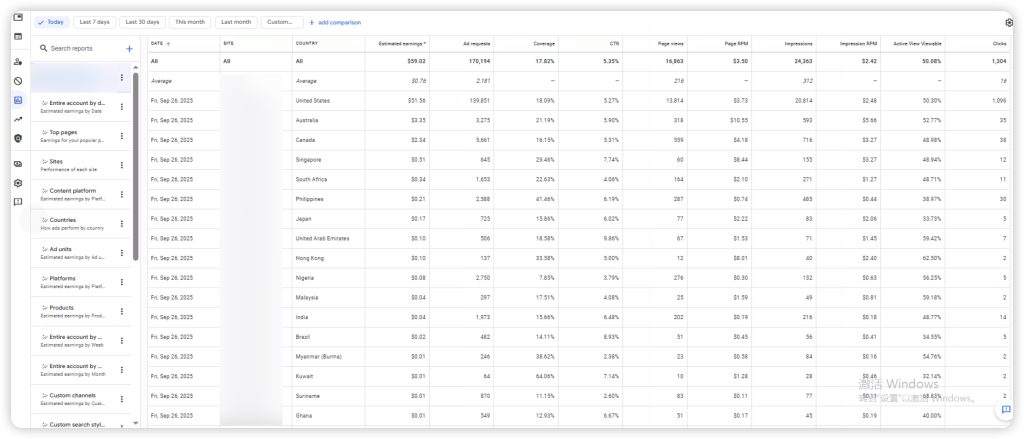Open the Reports chart icon in left rail
The width and height of the screenshot is (1024, 439).
click(18, 100)
